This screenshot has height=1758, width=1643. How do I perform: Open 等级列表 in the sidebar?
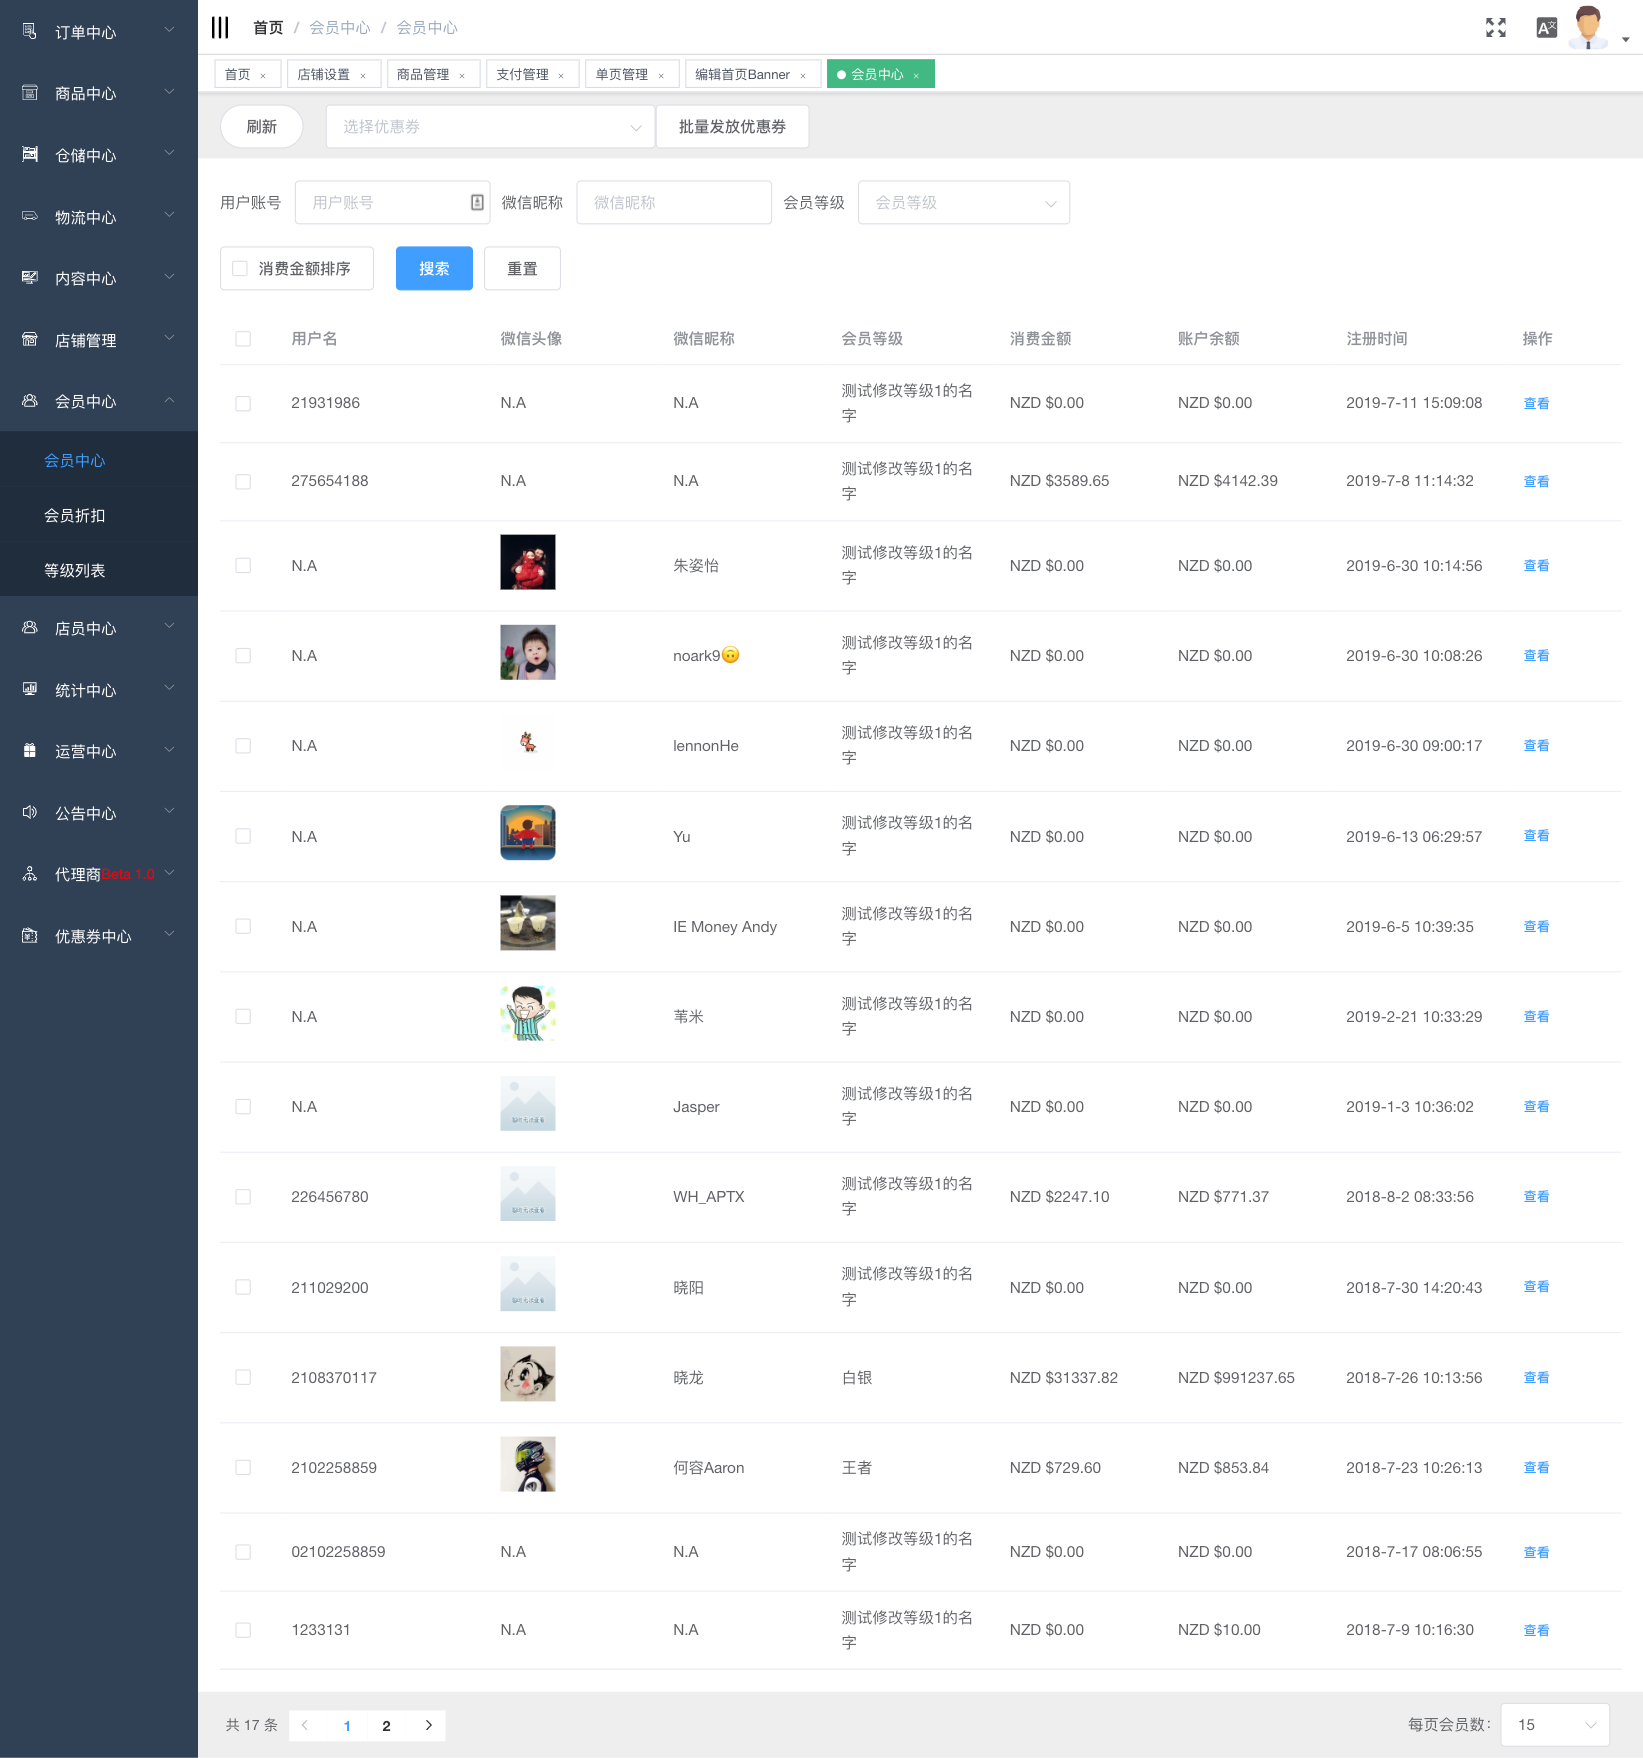click(75, 570)
